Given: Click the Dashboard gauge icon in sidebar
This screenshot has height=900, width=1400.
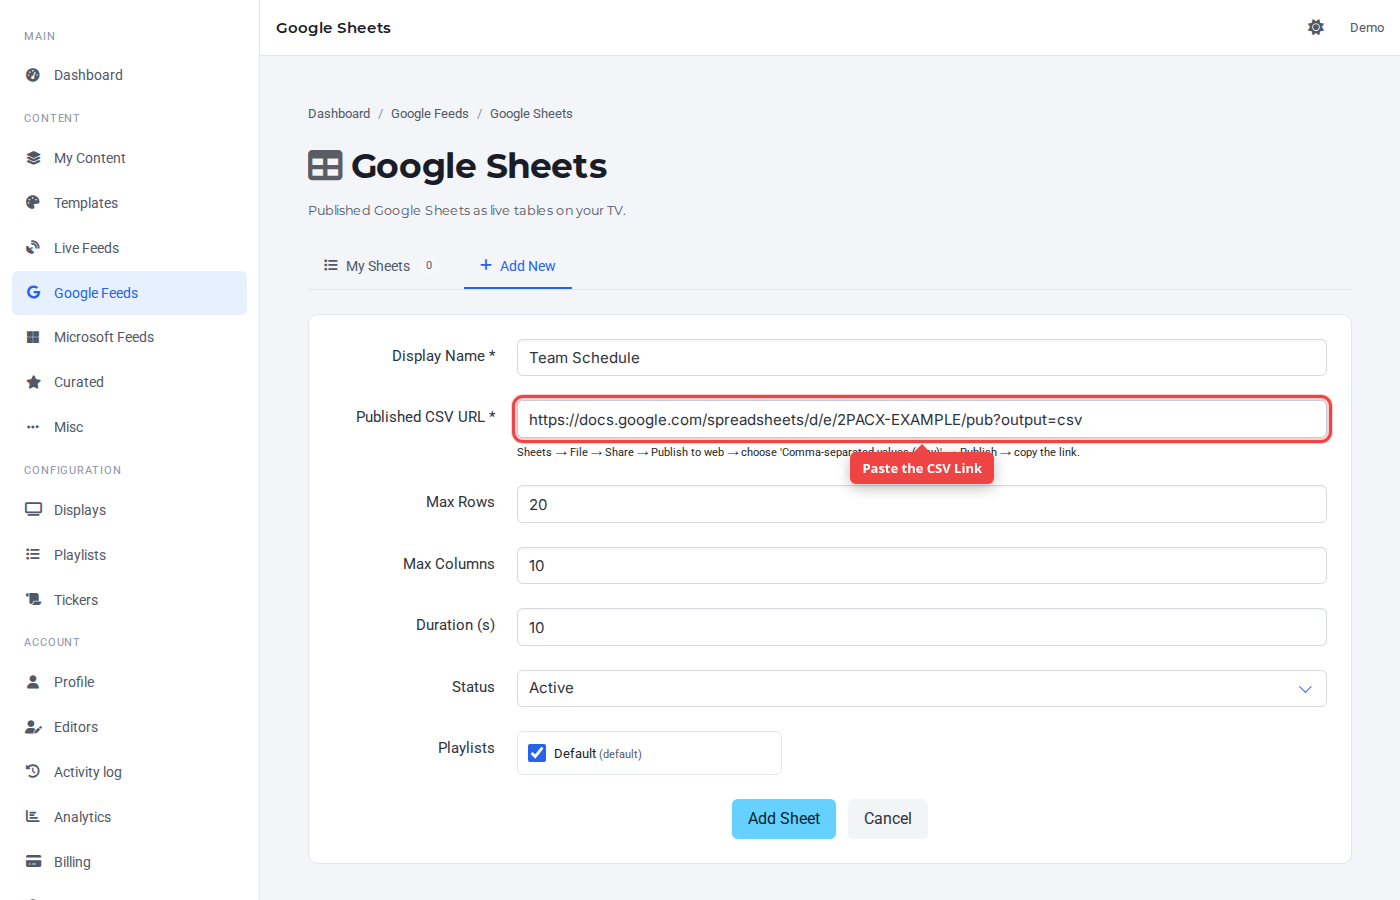Looking at the screenshot, I should (33, 75).
